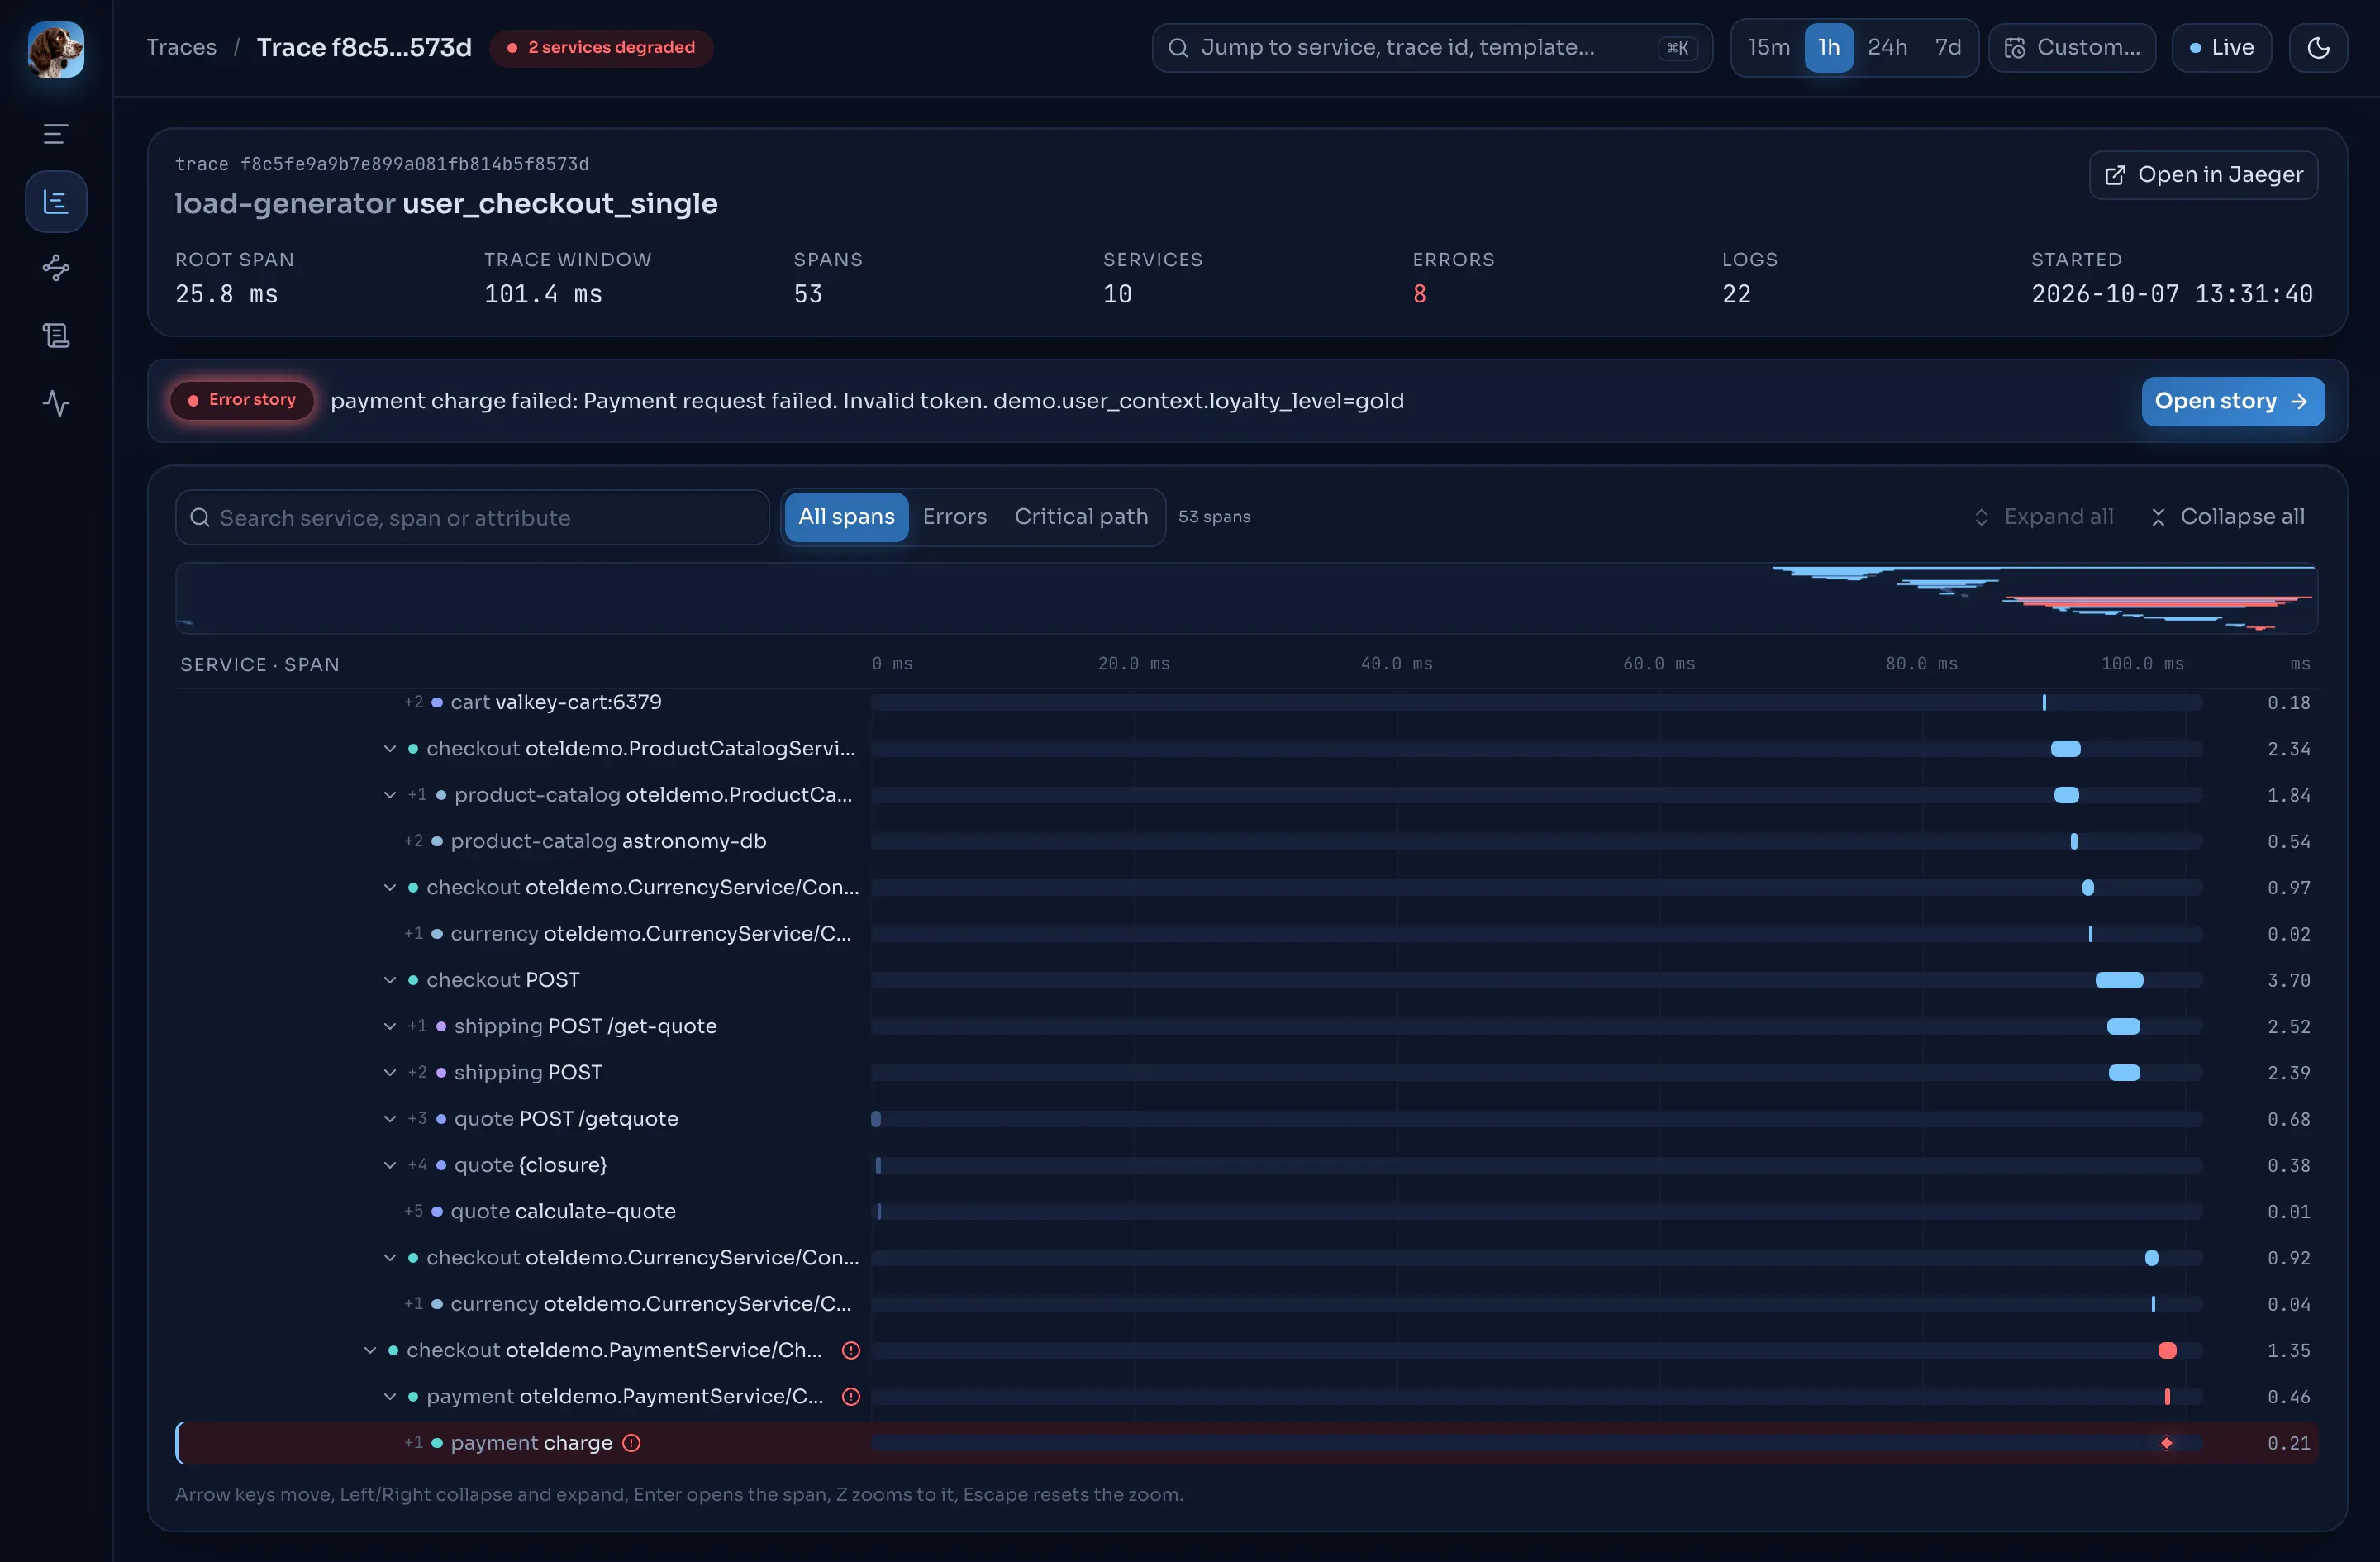Open the service map sidebar icon
This screenshot has width=2380, height=1562.
click(56, 268)
